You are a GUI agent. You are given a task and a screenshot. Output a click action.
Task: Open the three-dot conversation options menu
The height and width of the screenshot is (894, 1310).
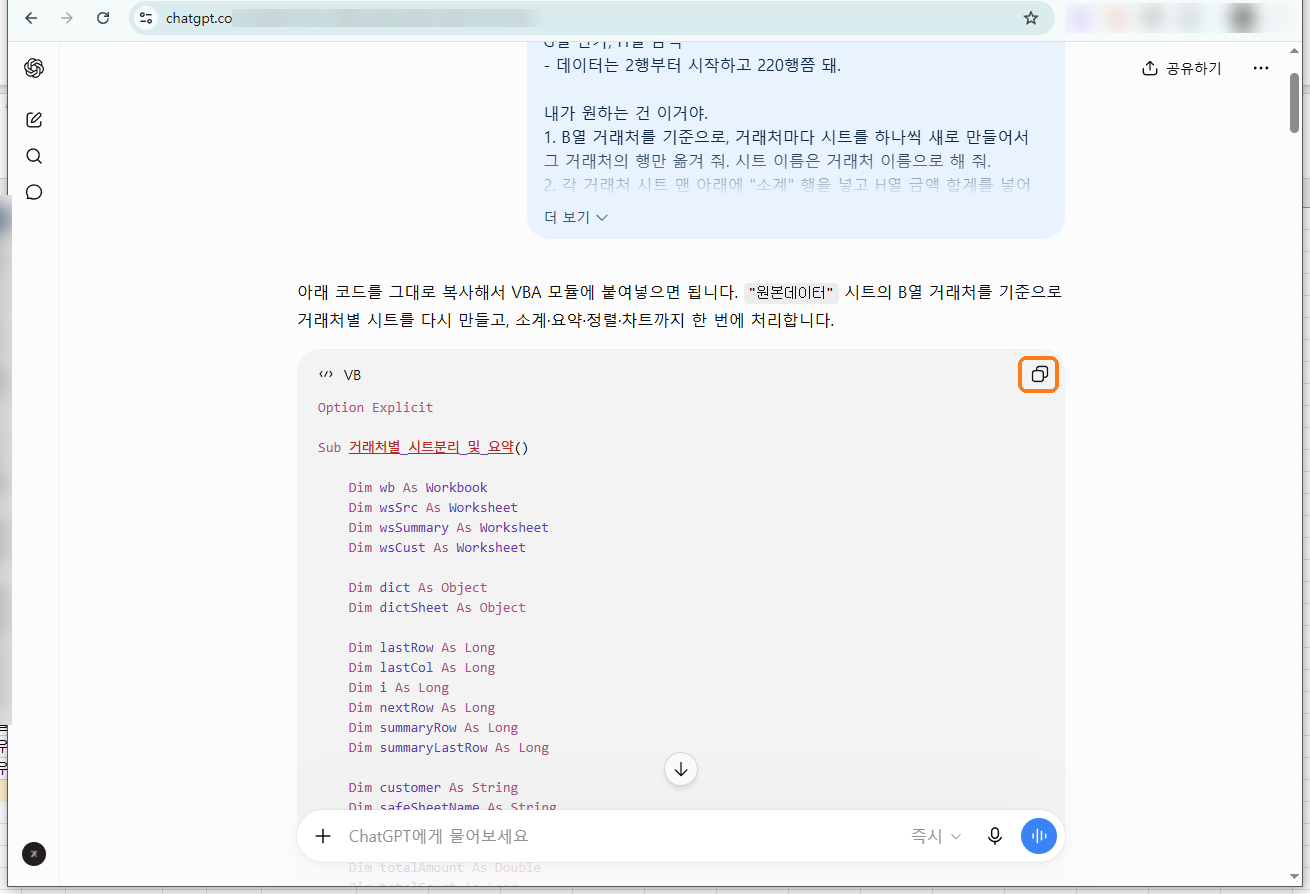[1261, 69]
